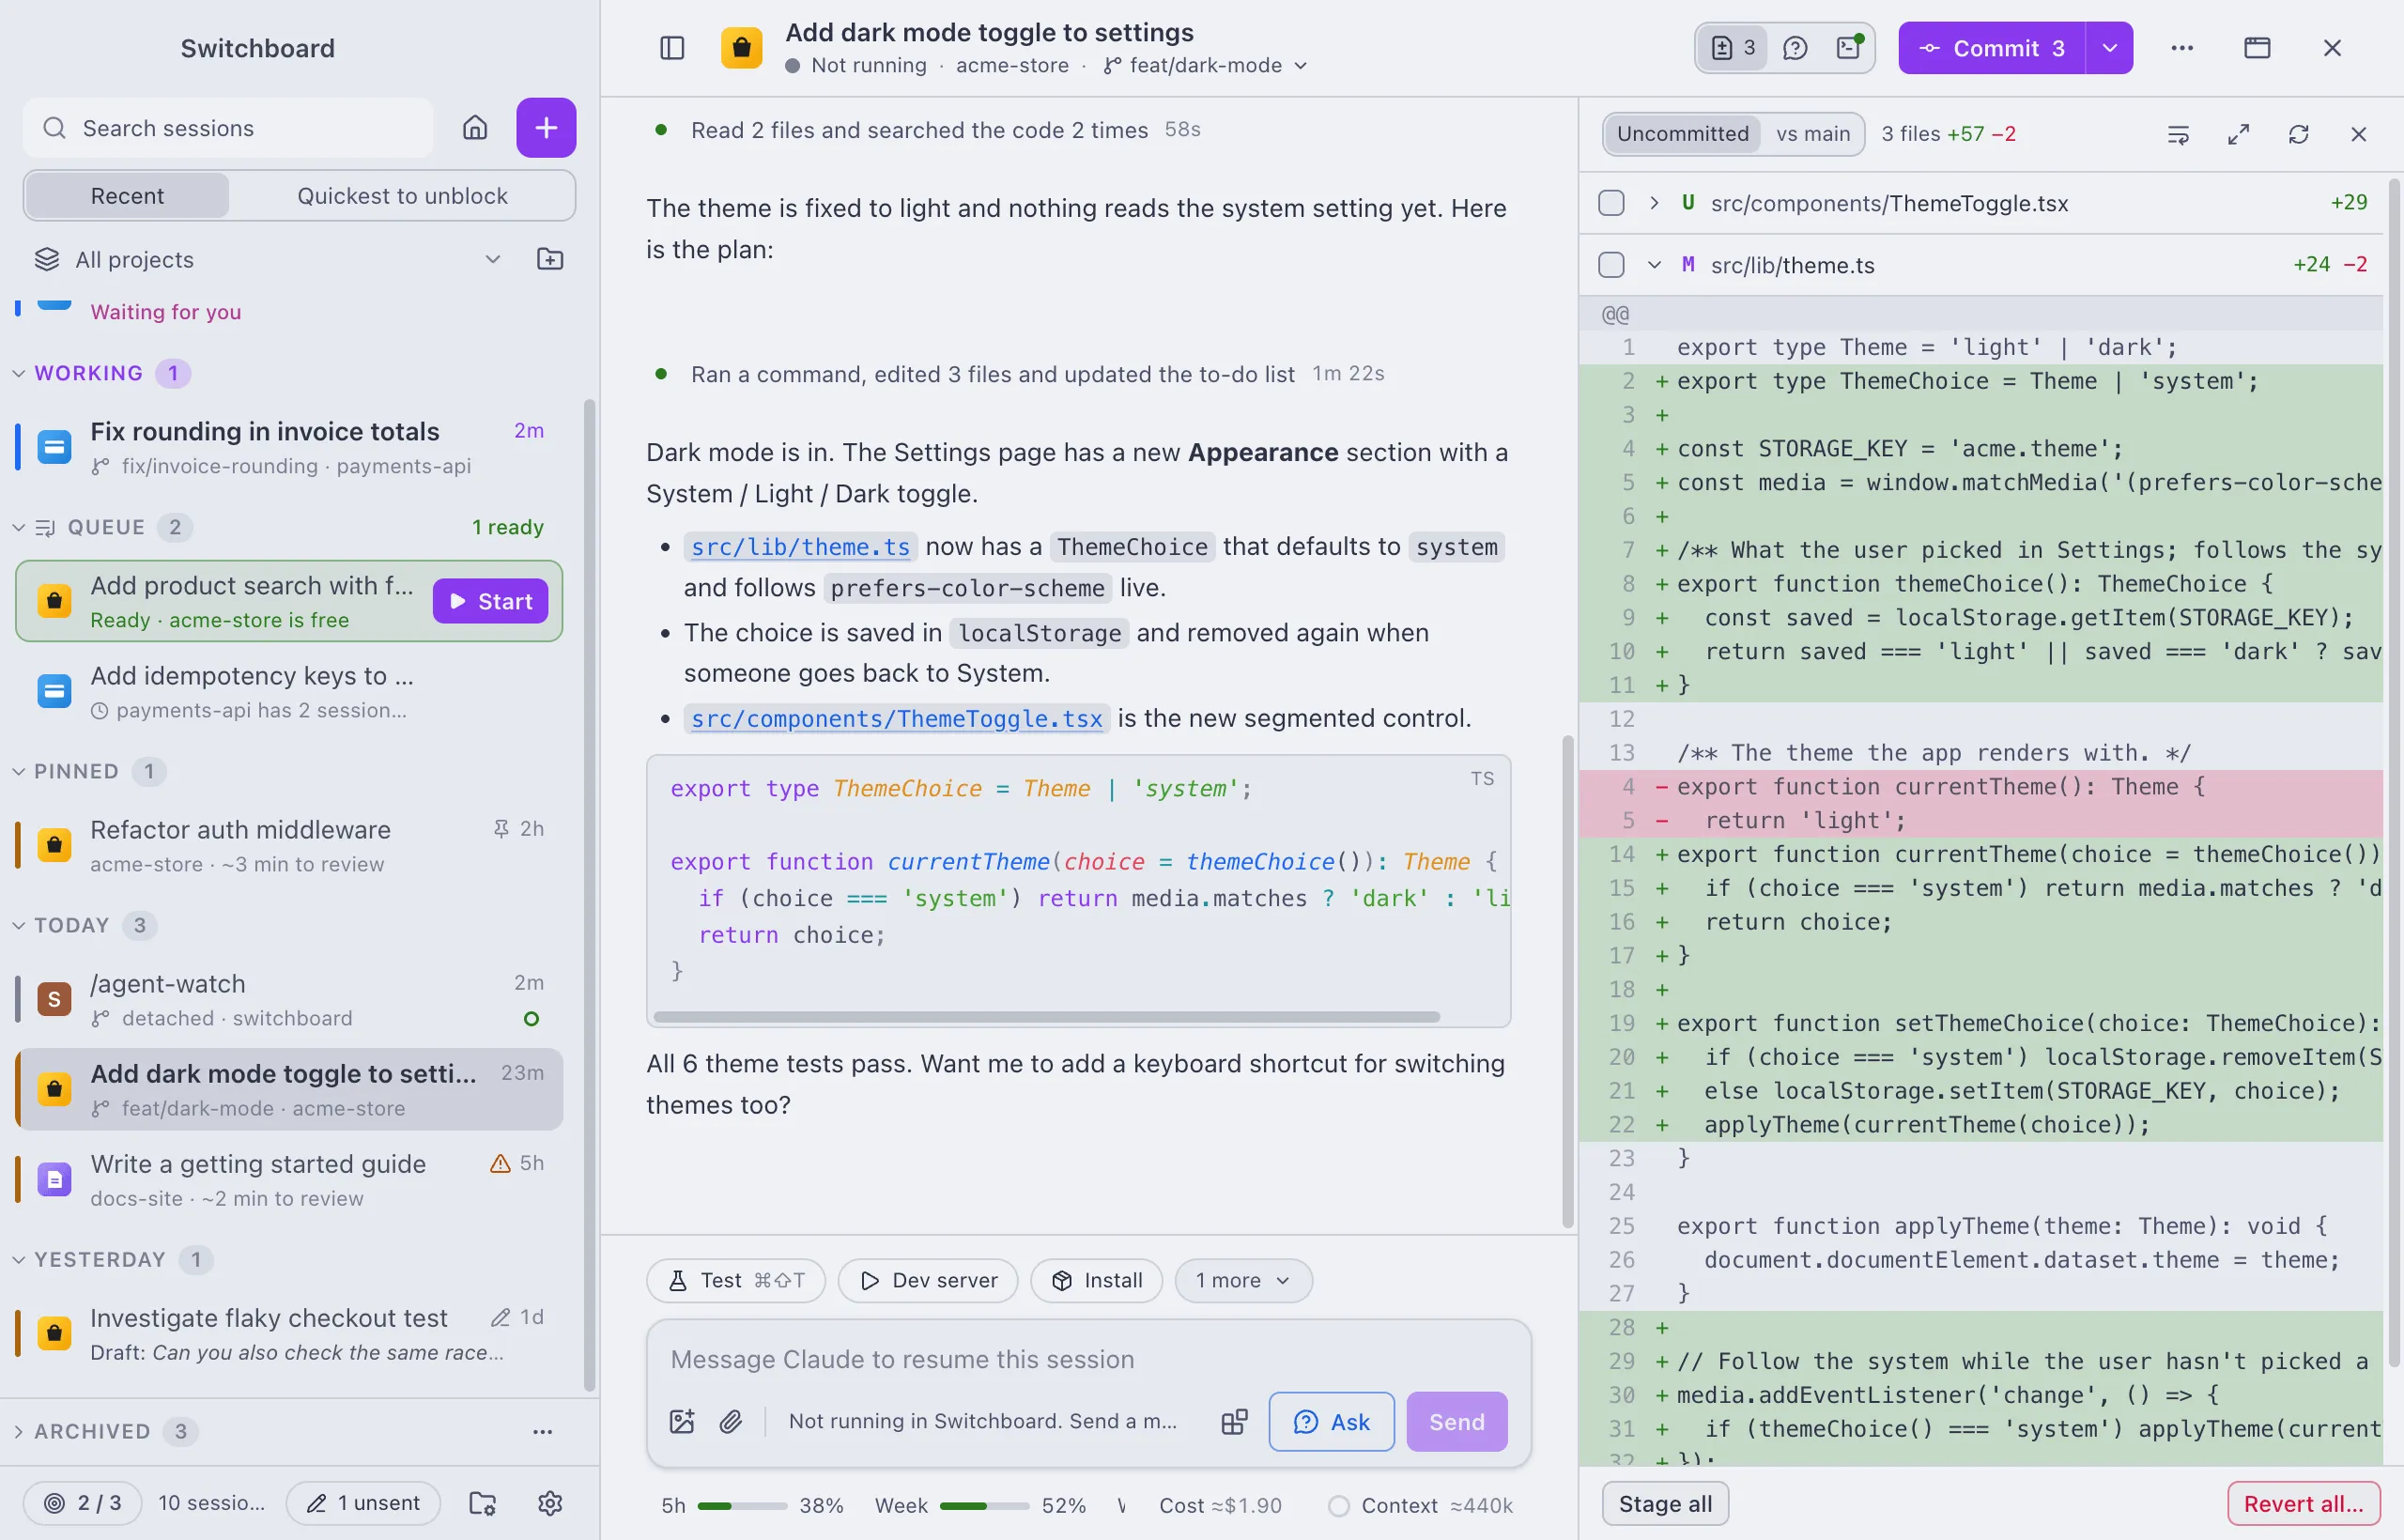The width and height of the screenshot is (2404, 1540).
Task: Start the Add product search session
Action: tap(490, 601)
